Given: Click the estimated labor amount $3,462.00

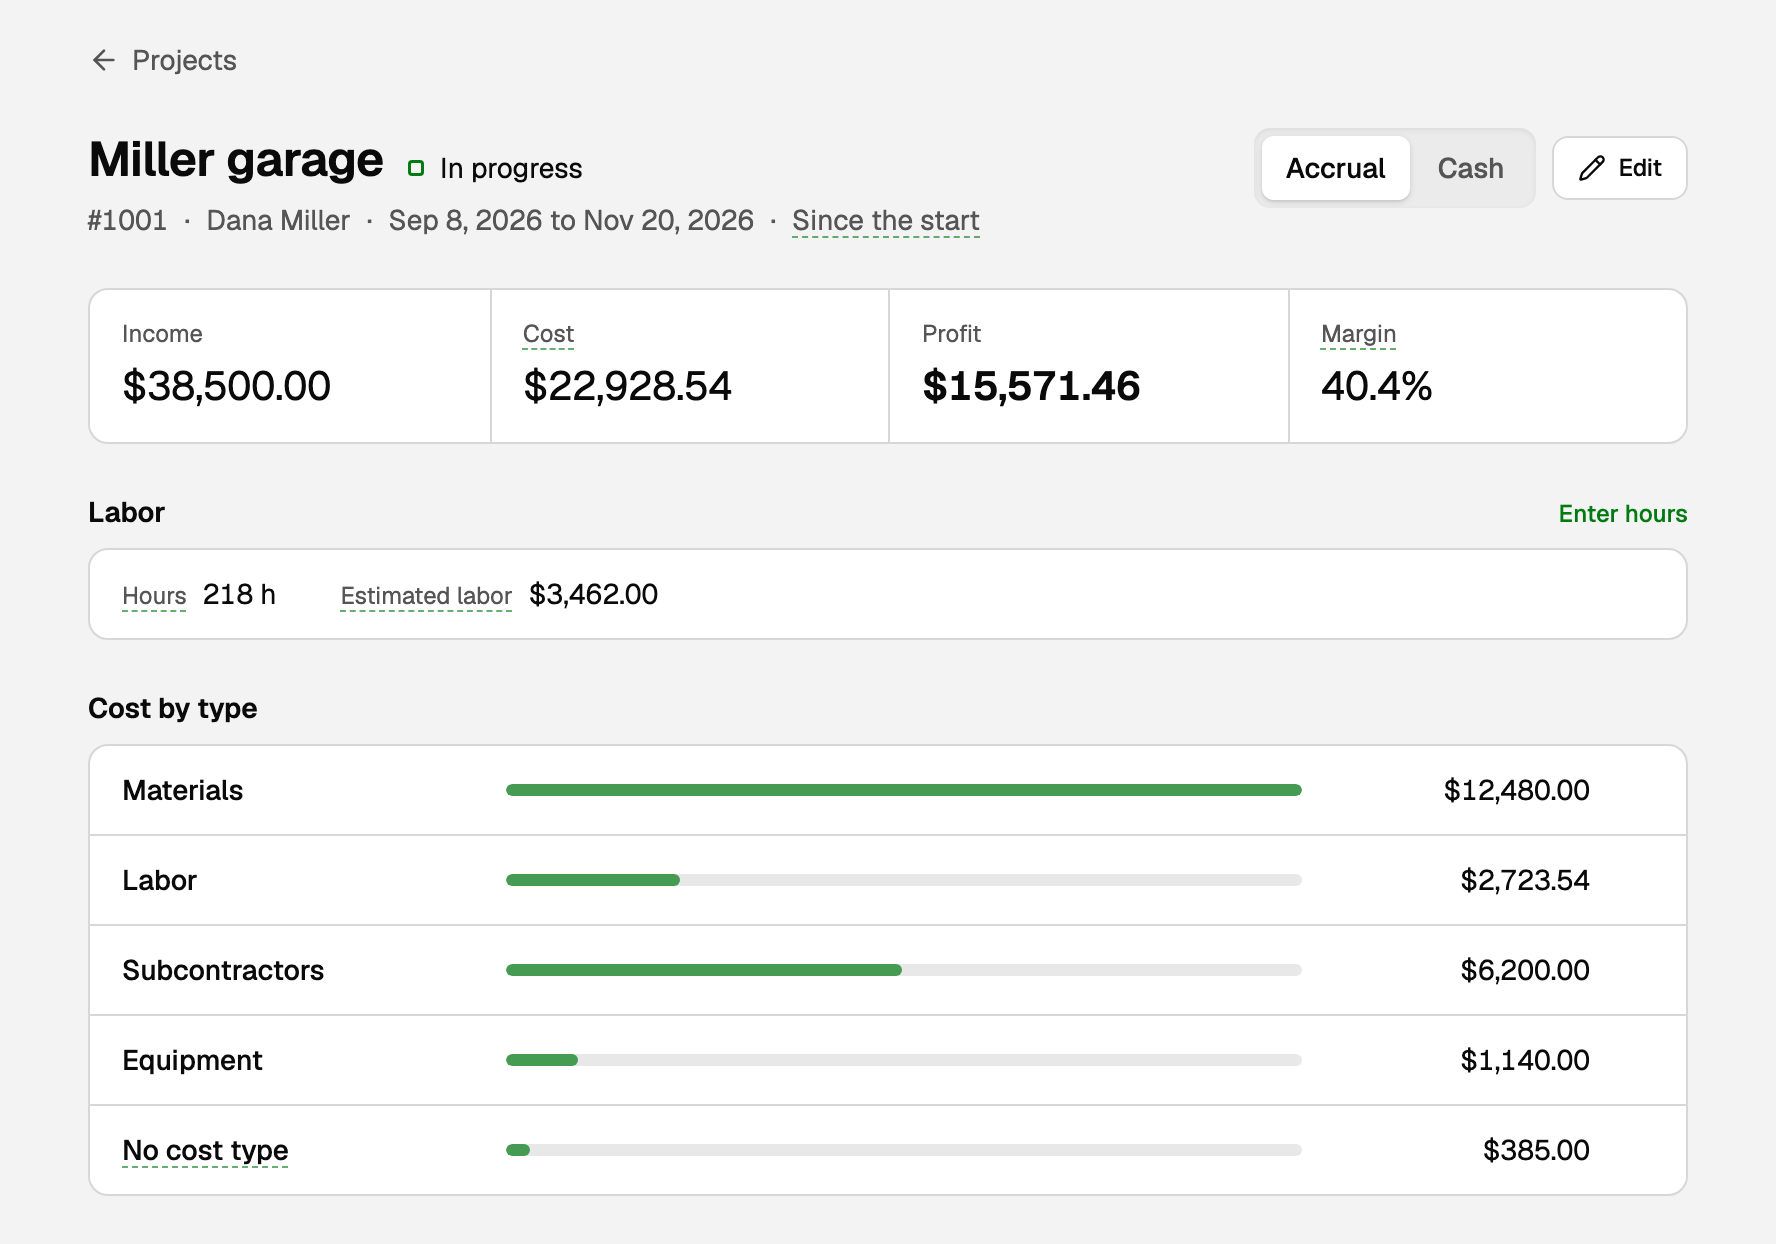Looking at the screenshot, I should 593,595.
